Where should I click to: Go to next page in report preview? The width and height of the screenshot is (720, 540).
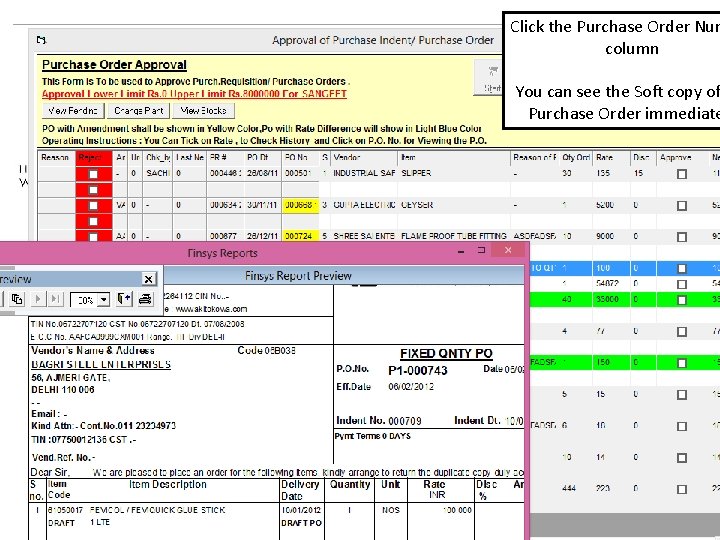coord(38,299)
